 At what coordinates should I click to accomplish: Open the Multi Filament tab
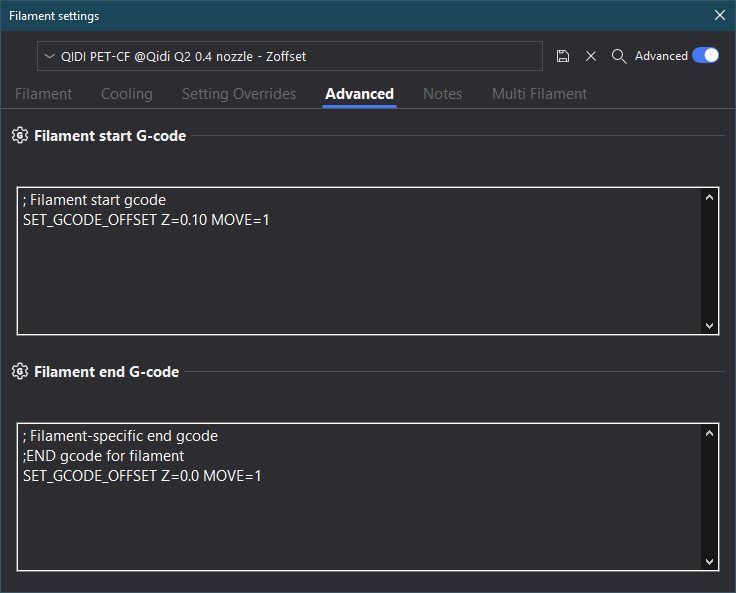point(539,94)
